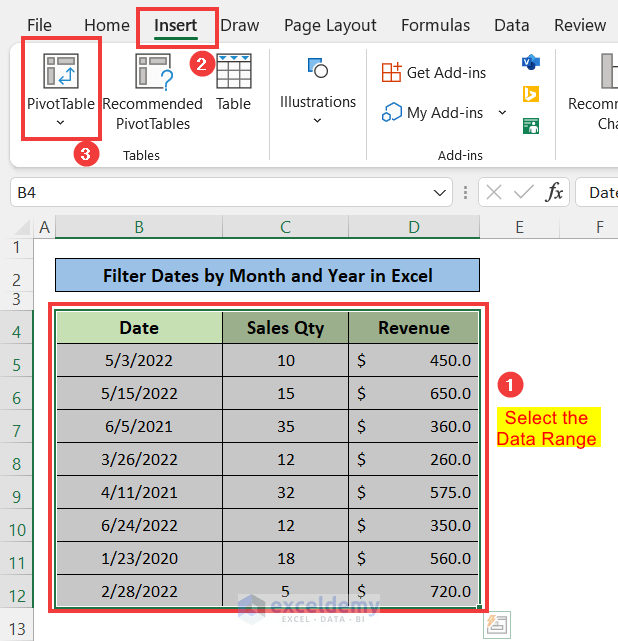Select row 13 header
This screenshot has height=641, width=618.
point(16,625)
